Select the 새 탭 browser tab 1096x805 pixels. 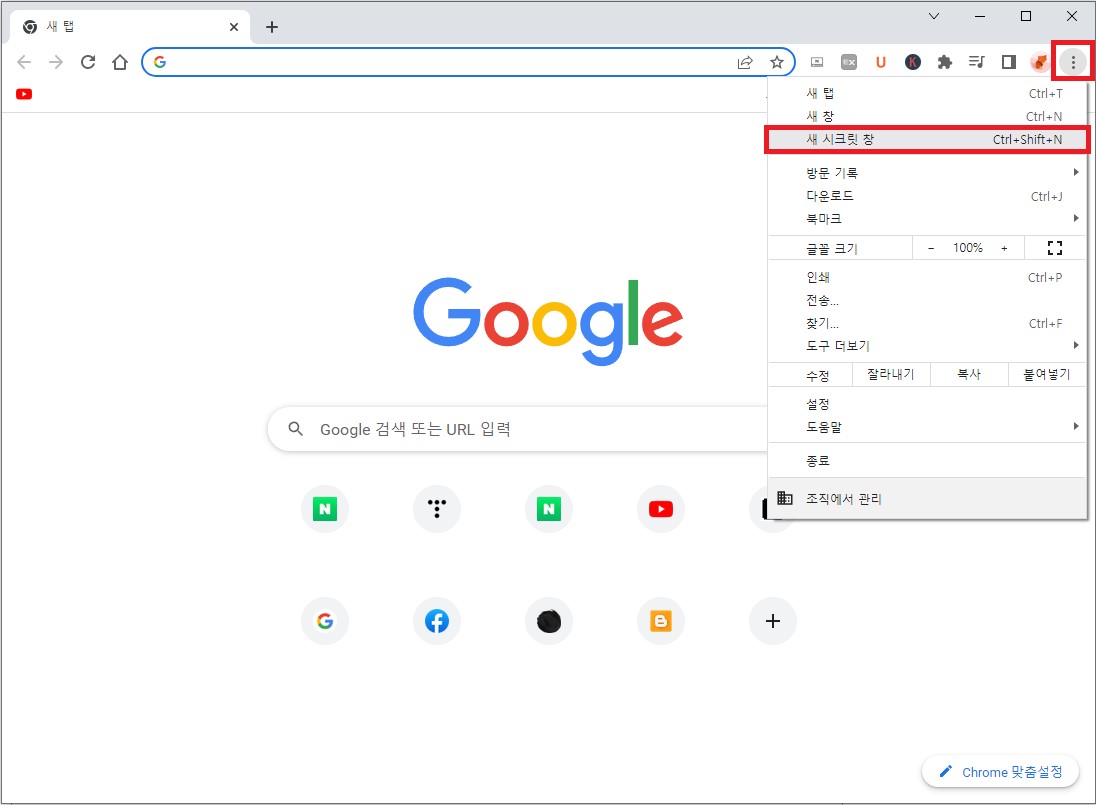coord(129,27)
